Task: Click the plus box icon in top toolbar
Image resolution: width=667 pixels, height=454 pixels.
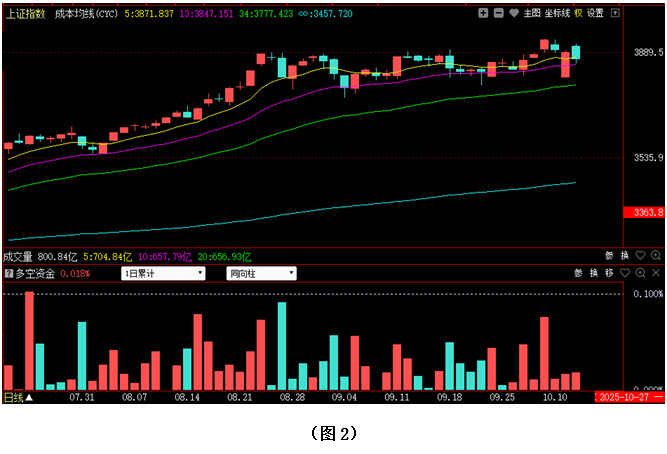Action: click(x=483, y=13)
